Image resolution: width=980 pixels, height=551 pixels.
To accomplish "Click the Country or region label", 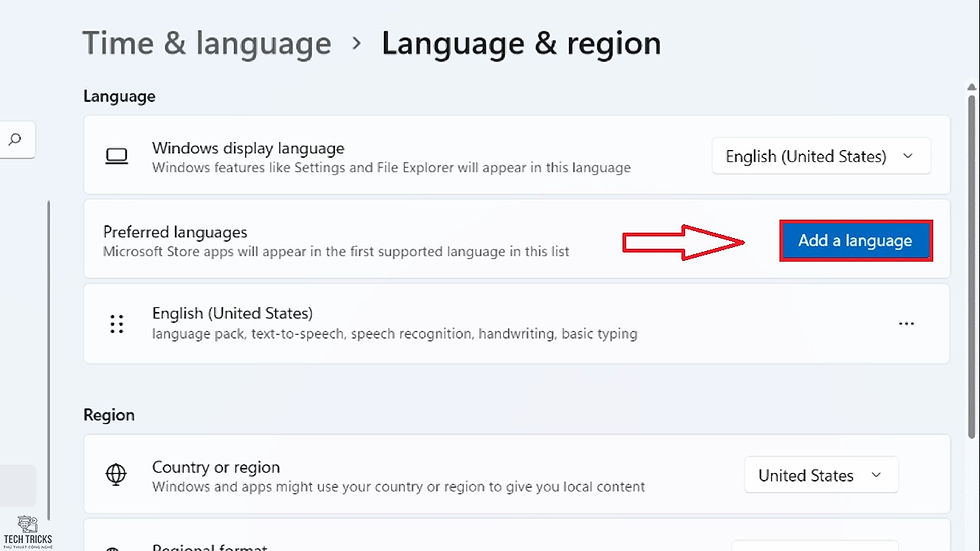I will click(x=216, y=467).
